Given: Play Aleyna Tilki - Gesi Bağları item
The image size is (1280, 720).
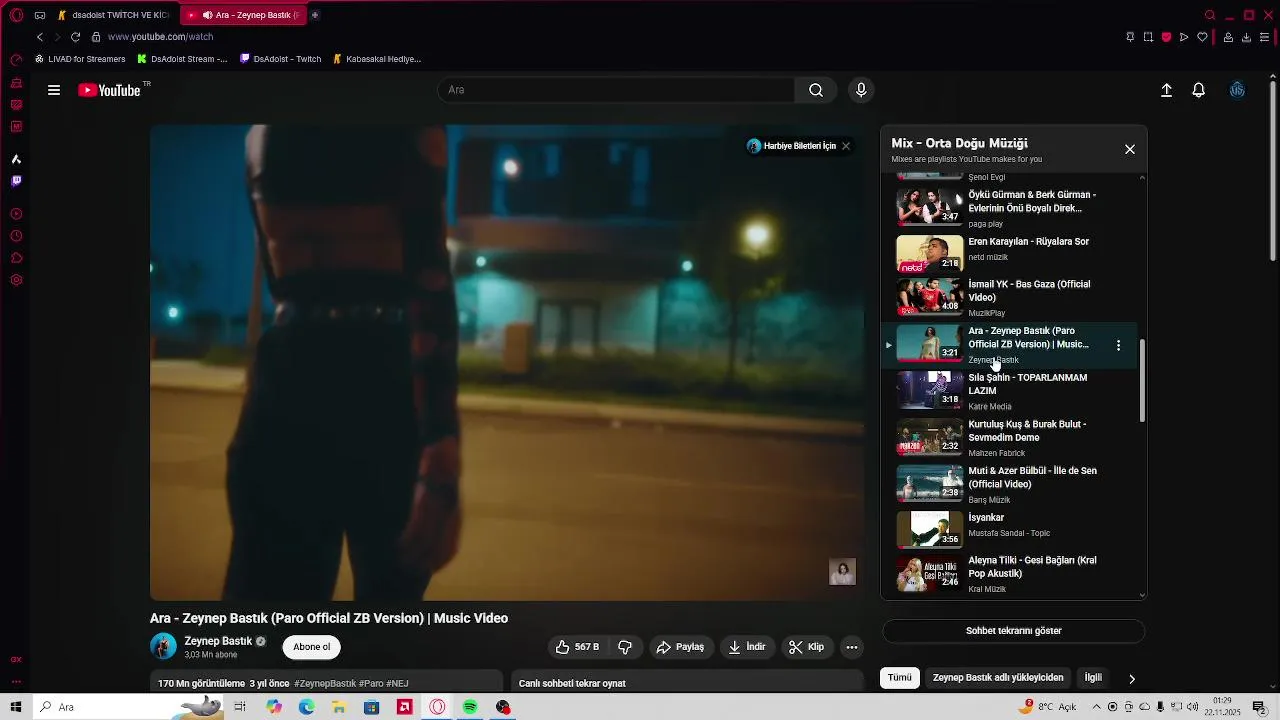Looking at the screenshot, I should [1010, 575].
